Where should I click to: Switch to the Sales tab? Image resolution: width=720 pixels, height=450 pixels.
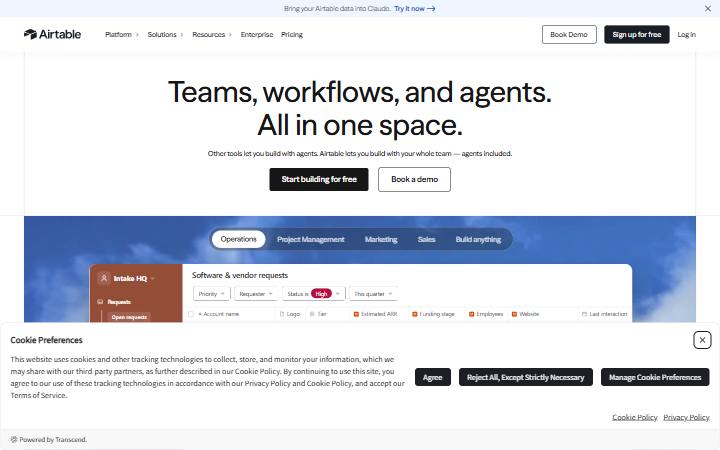click(426, 239)
